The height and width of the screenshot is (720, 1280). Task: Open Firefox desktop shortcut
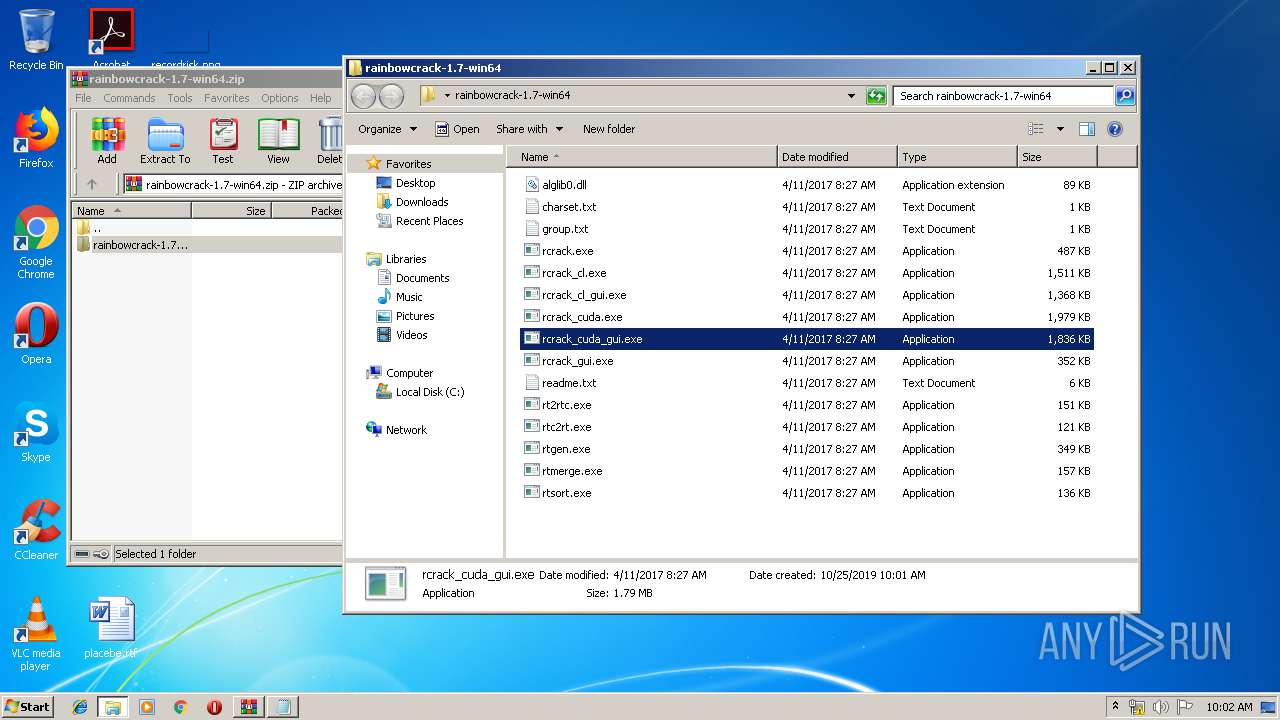pos(36,139)
